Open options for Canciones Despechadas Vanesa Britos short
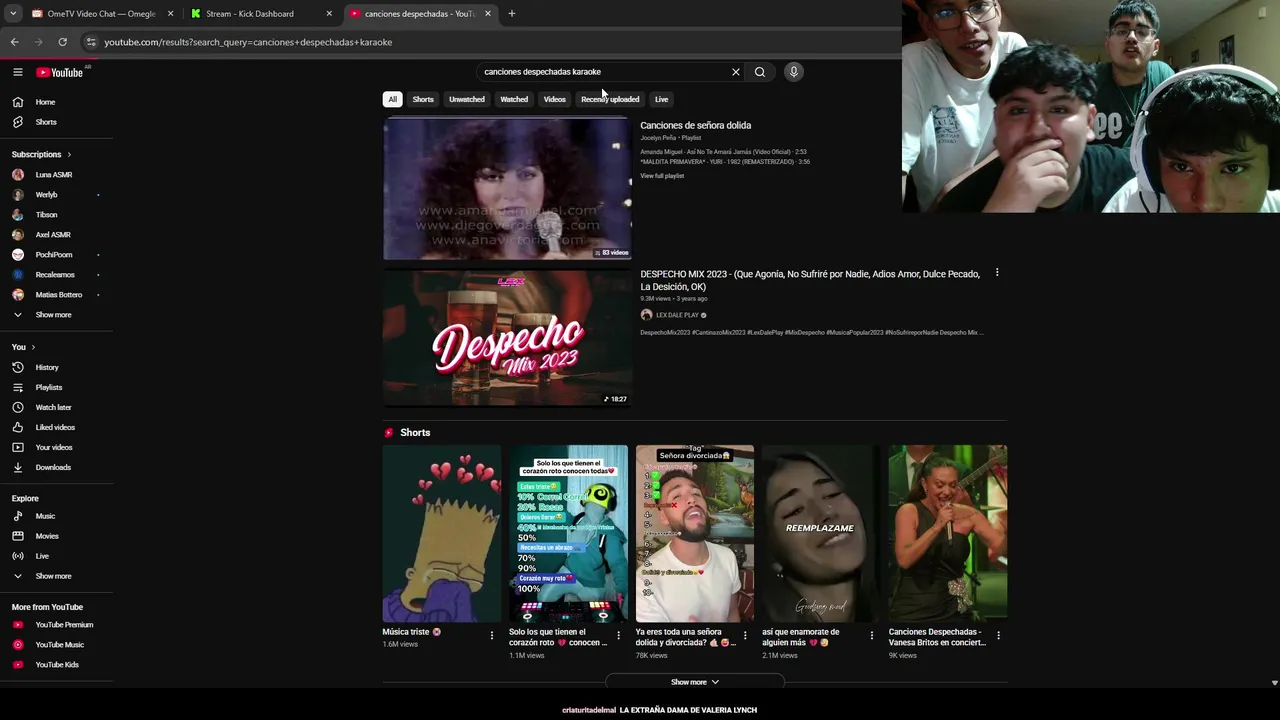Screen dimensions: 1280x720 (998, 635)
